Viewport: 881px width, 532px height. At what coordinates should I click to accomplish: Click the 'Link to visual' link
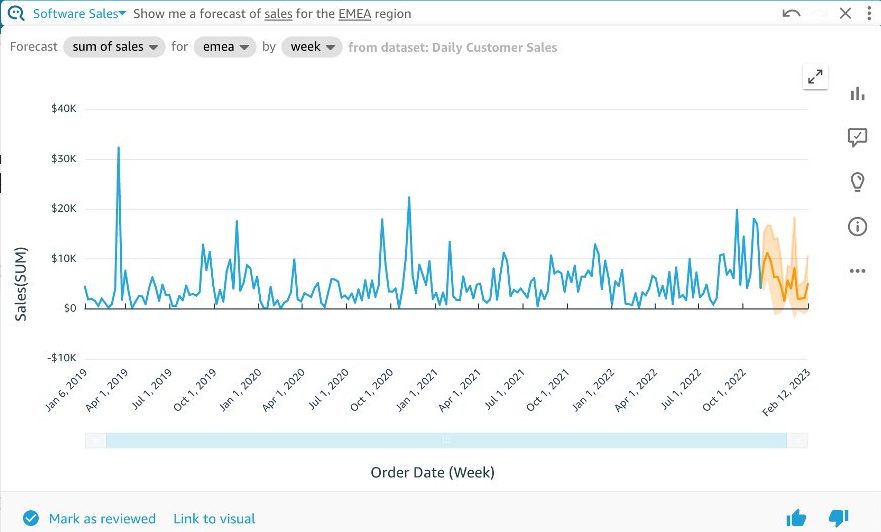[214, 518]
